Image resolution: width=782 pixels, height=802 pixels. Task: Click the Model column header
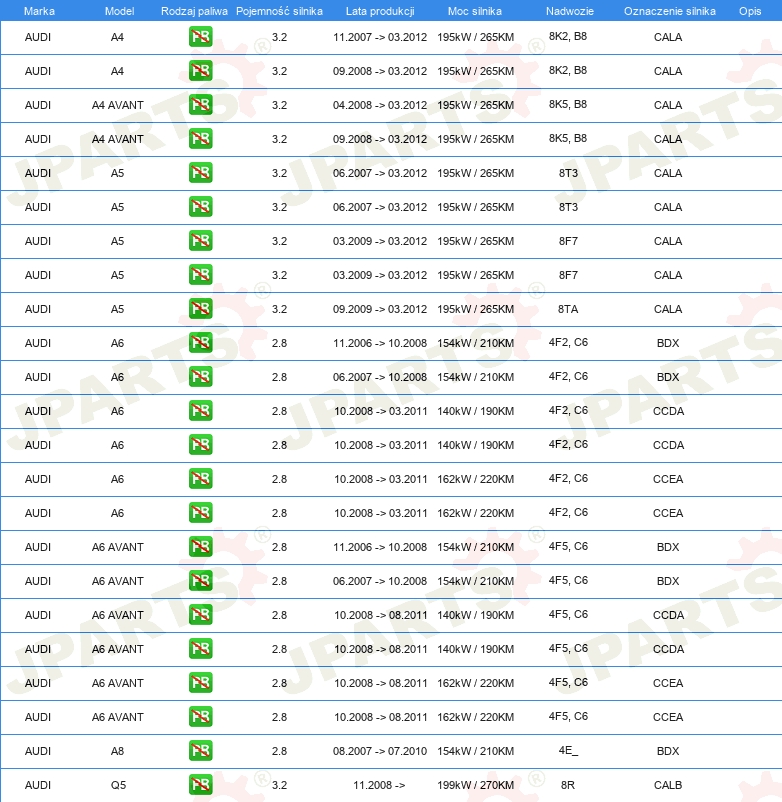[118, 11]
